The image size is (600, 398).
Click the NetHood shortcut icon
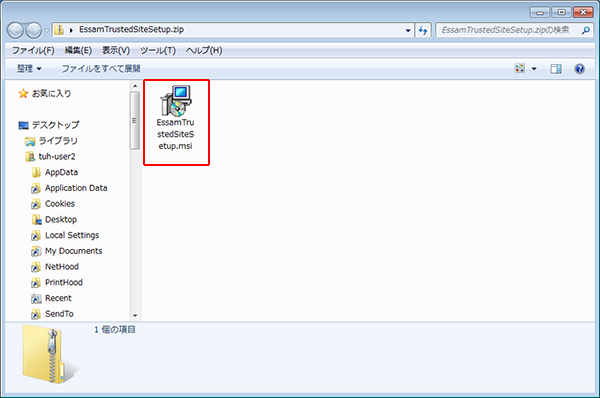(36, 267)
